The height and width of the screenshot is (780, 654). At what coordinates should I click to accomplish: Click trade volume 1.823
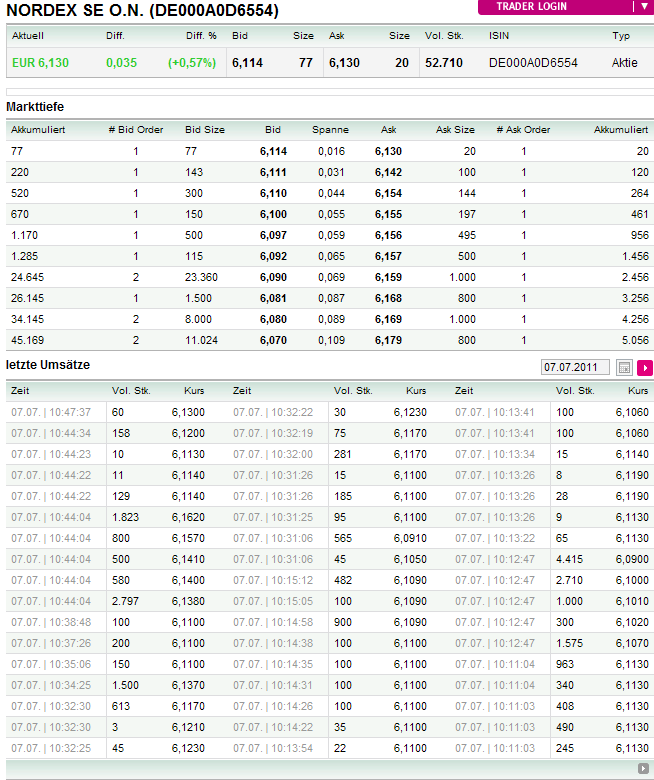coord(125,517)
